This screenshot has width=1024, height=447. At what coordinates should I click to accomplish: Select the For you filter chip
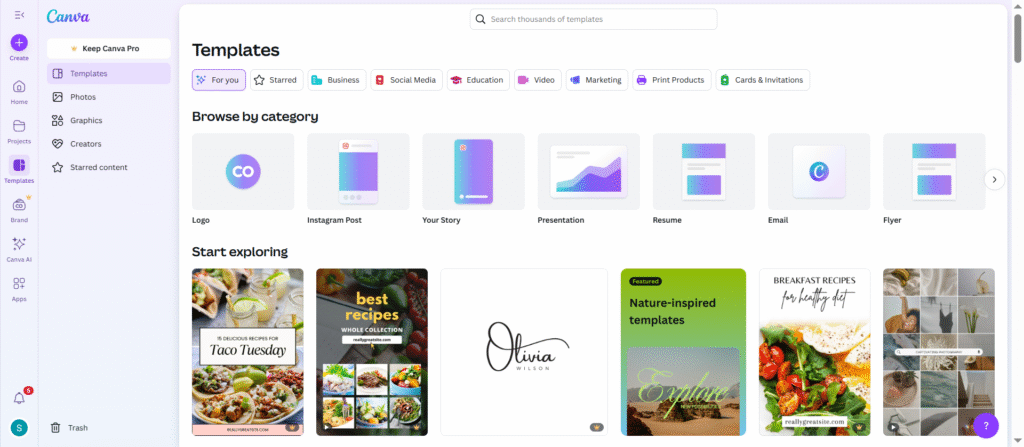click(x=219, y=80)
